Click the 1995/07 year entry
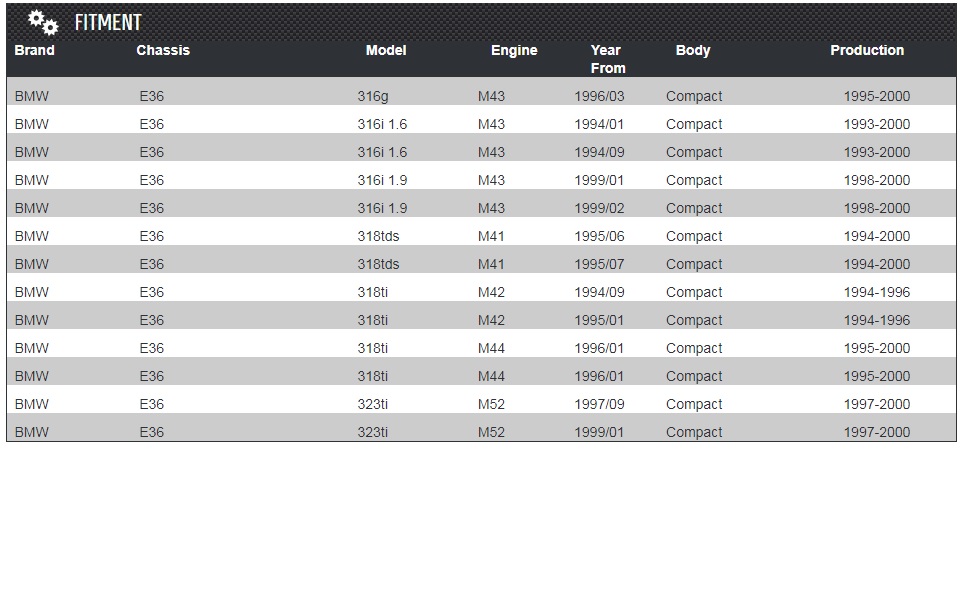 [x=599, y=265]
